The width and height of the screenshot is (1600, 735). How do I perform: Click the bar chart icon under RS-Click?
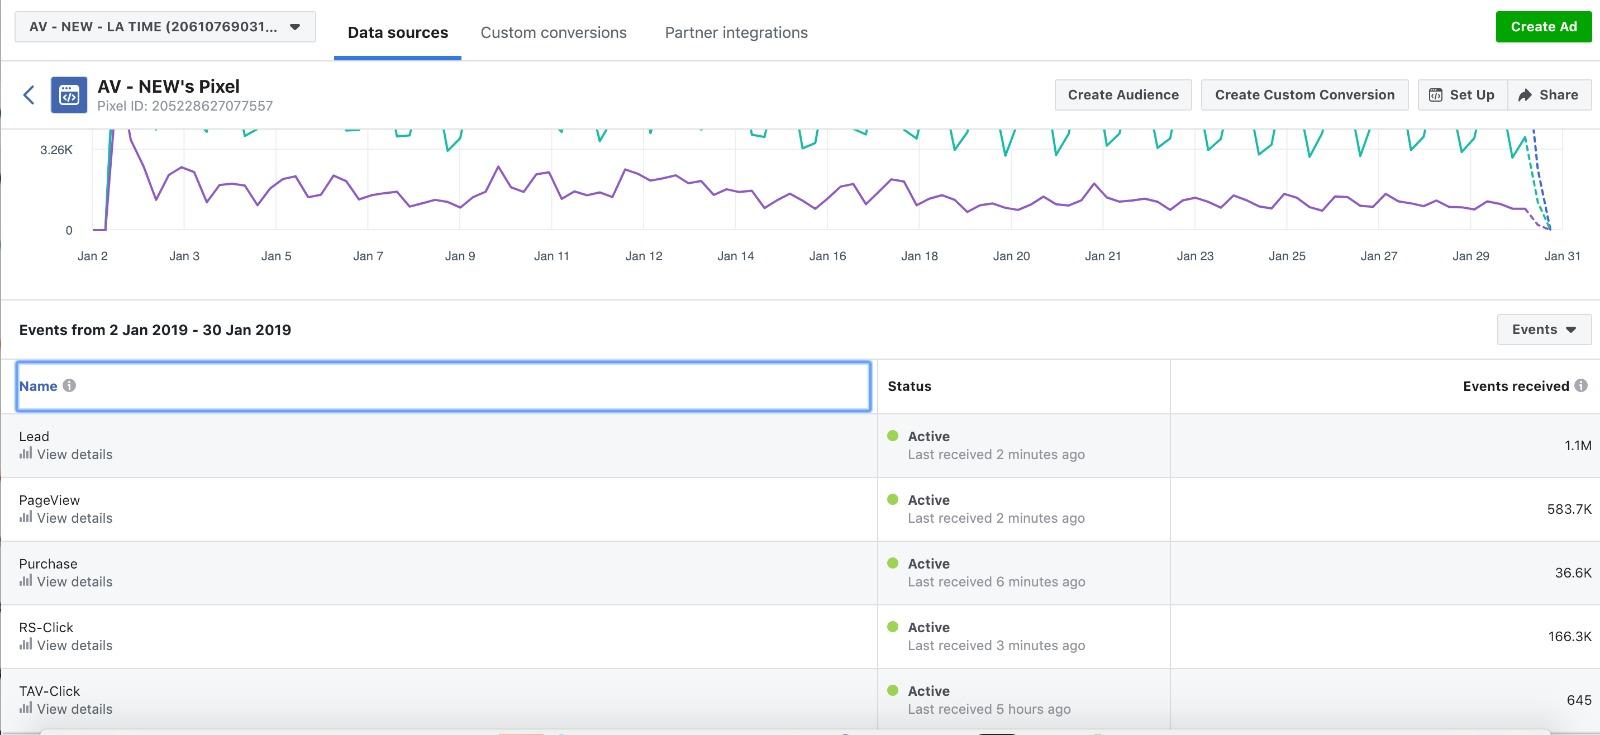coord(26,645)
